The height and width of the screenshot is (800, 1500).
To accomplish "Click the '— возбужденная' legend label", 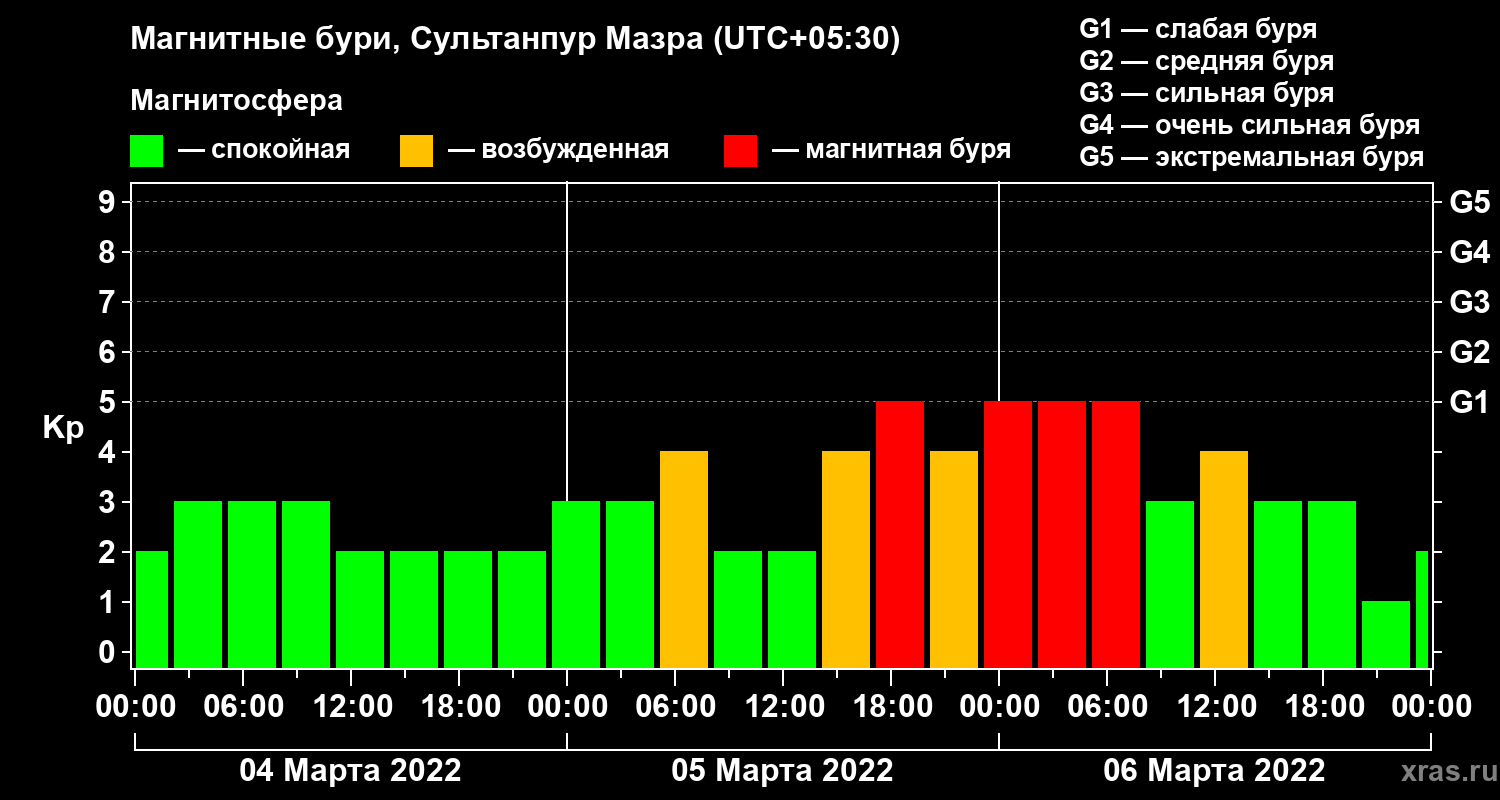I will click(x=558, y=151).
